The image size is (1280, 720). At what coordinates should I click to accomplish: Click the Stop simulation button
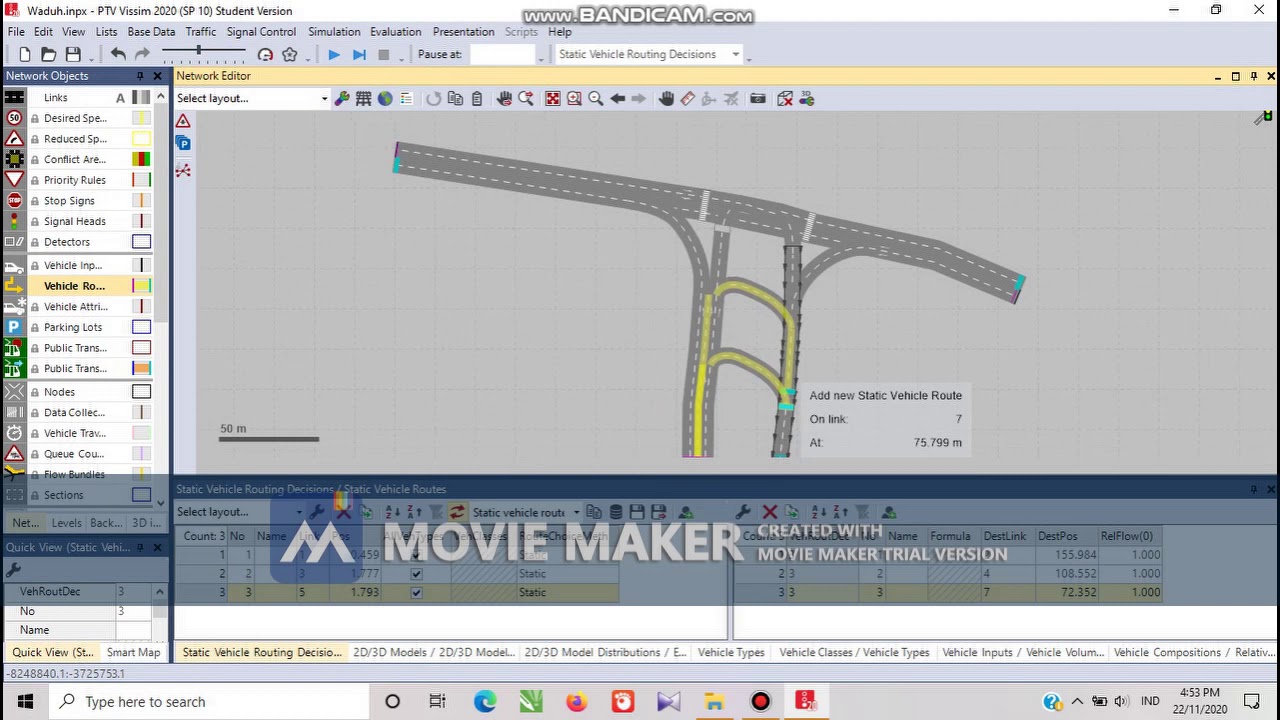click(x=383, y=54)
